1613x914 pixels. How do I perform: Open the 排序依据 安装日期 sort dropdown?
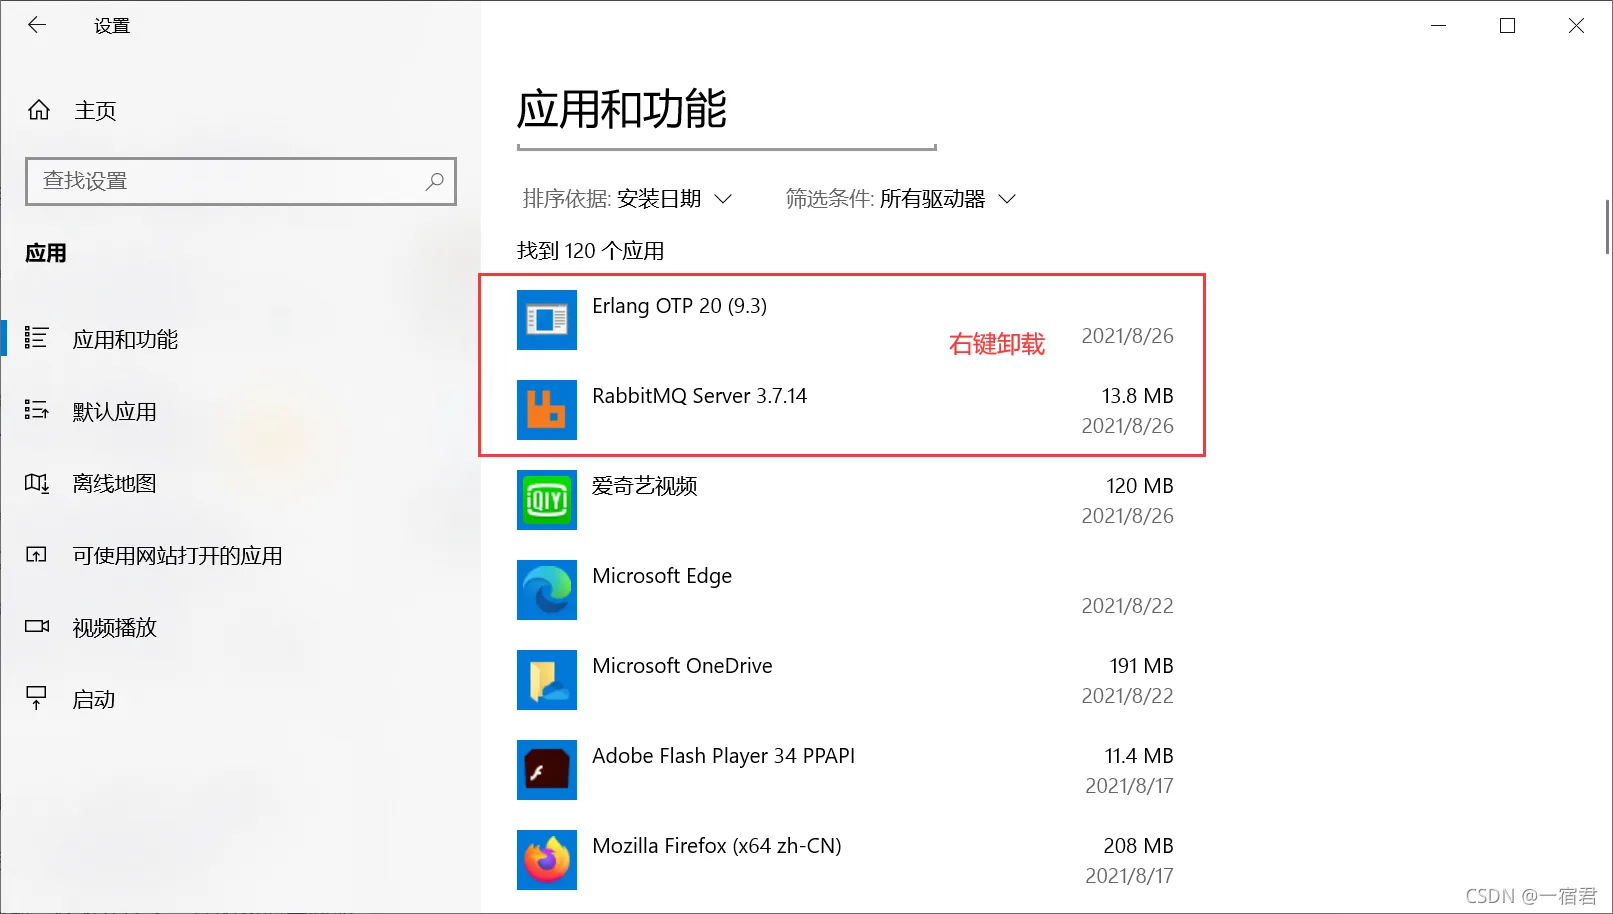[x=627, y=199]
